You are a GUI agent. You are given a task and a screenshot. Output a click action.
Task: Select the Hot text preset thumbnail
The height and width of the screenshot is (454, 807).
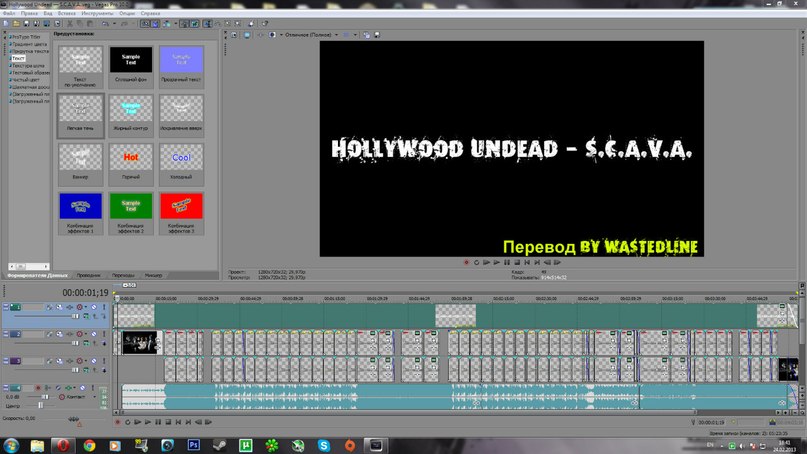[x=131, y=158]
